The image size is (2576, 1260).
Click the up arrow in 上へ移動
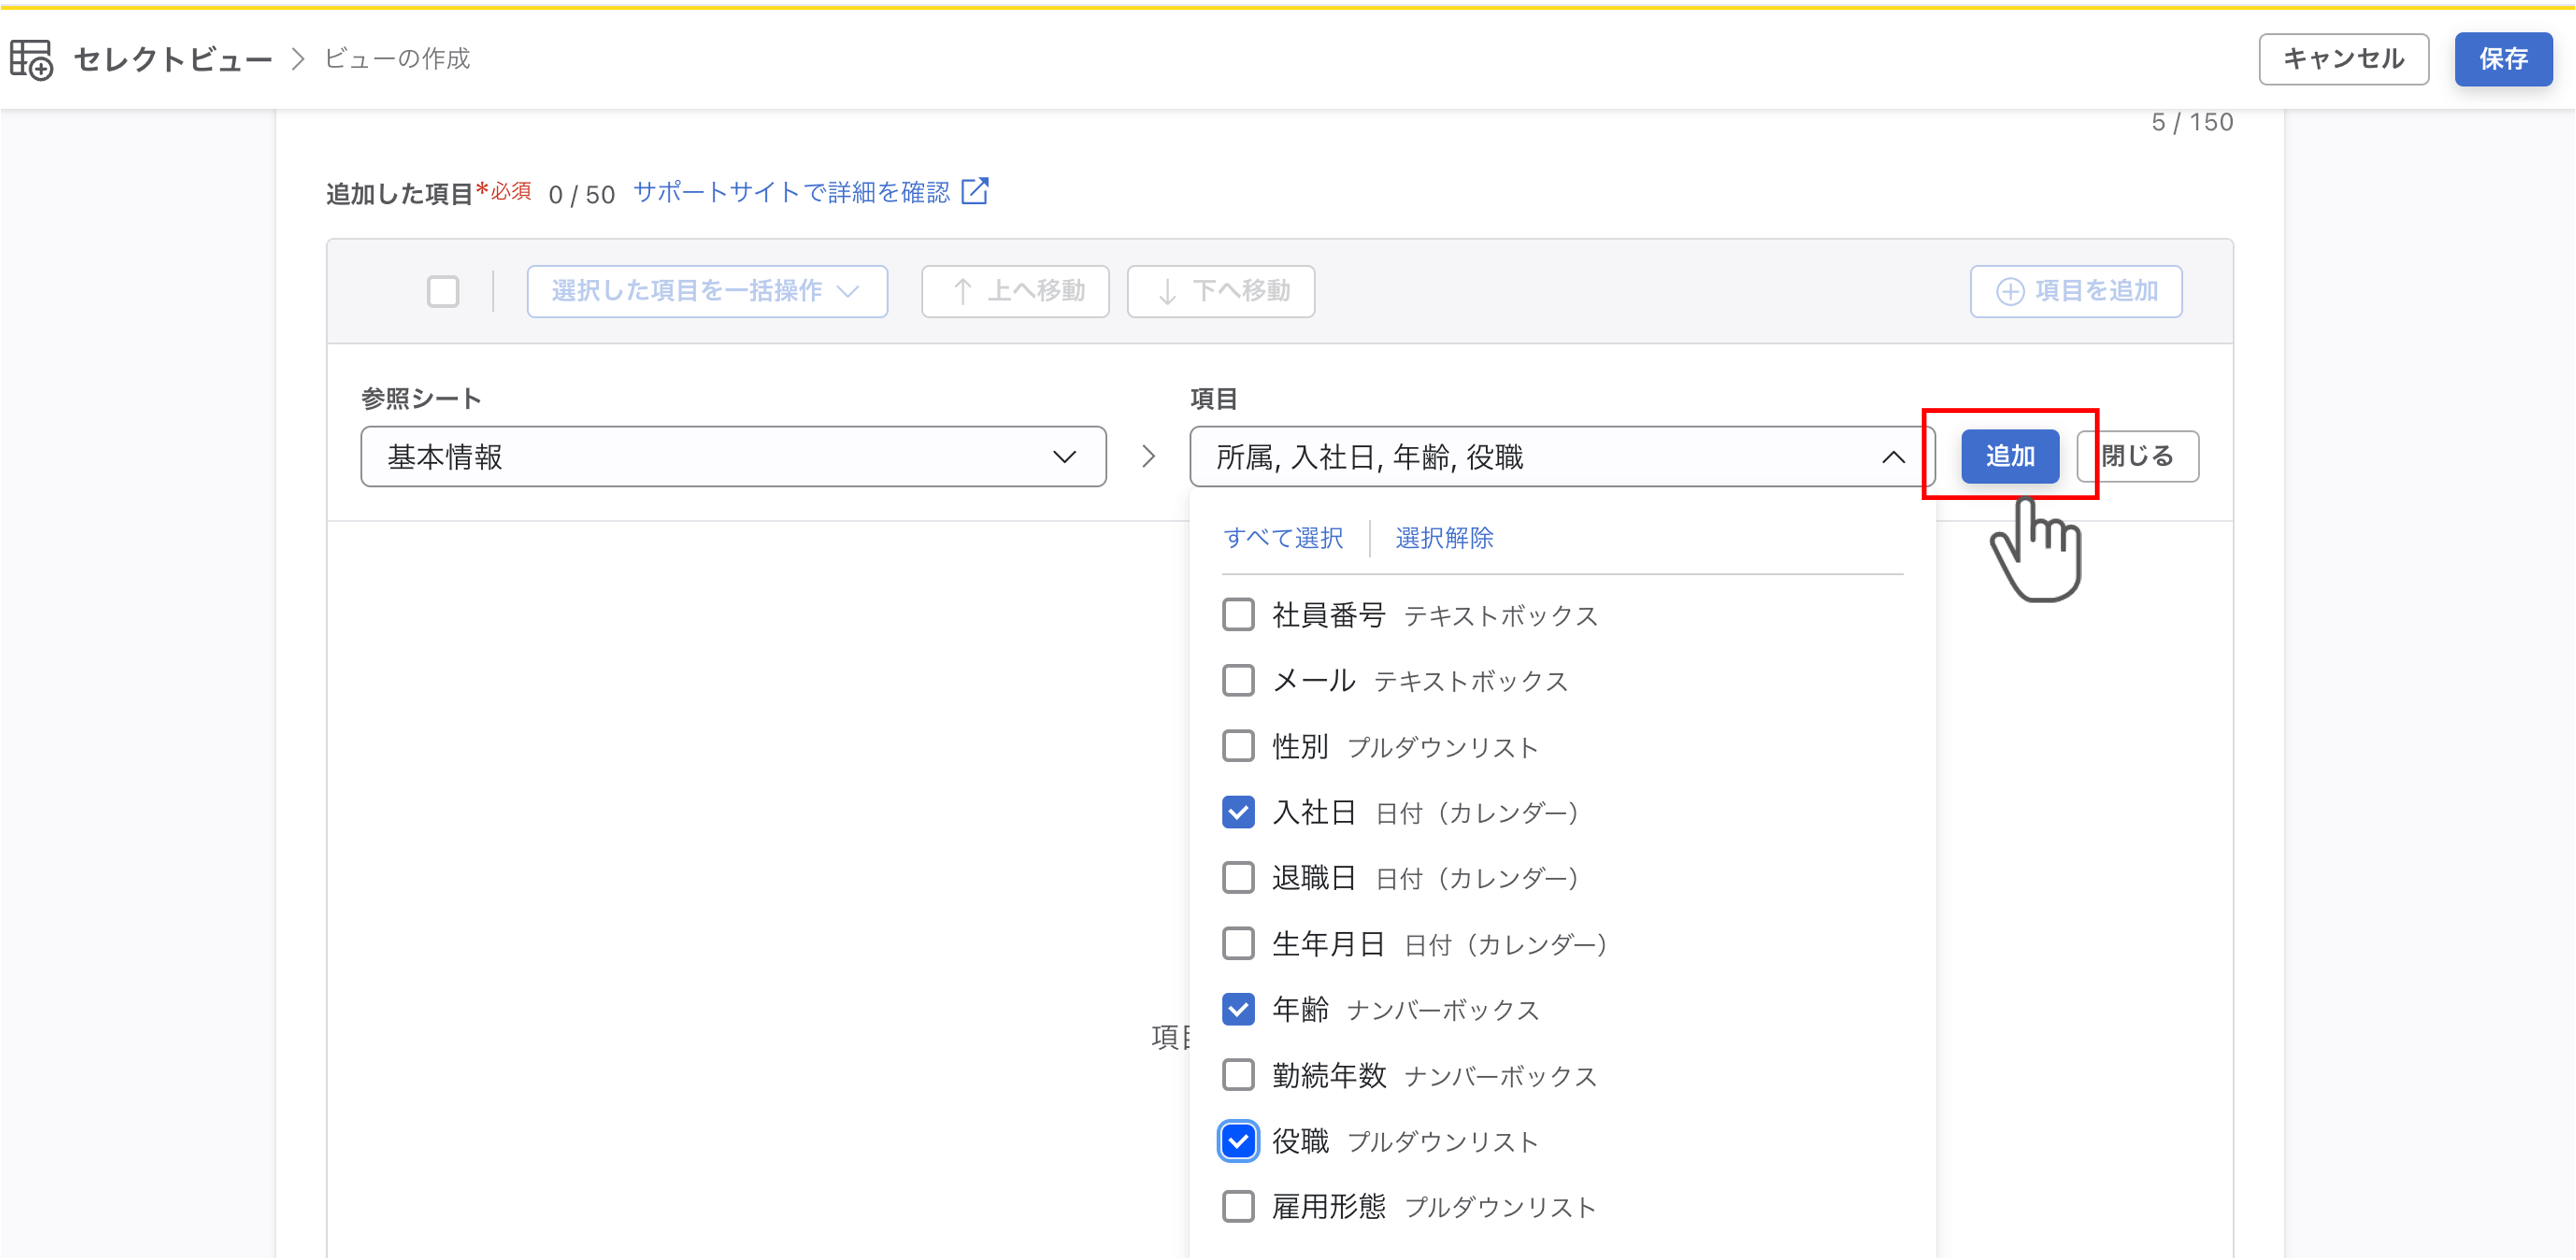pos(962,291)
